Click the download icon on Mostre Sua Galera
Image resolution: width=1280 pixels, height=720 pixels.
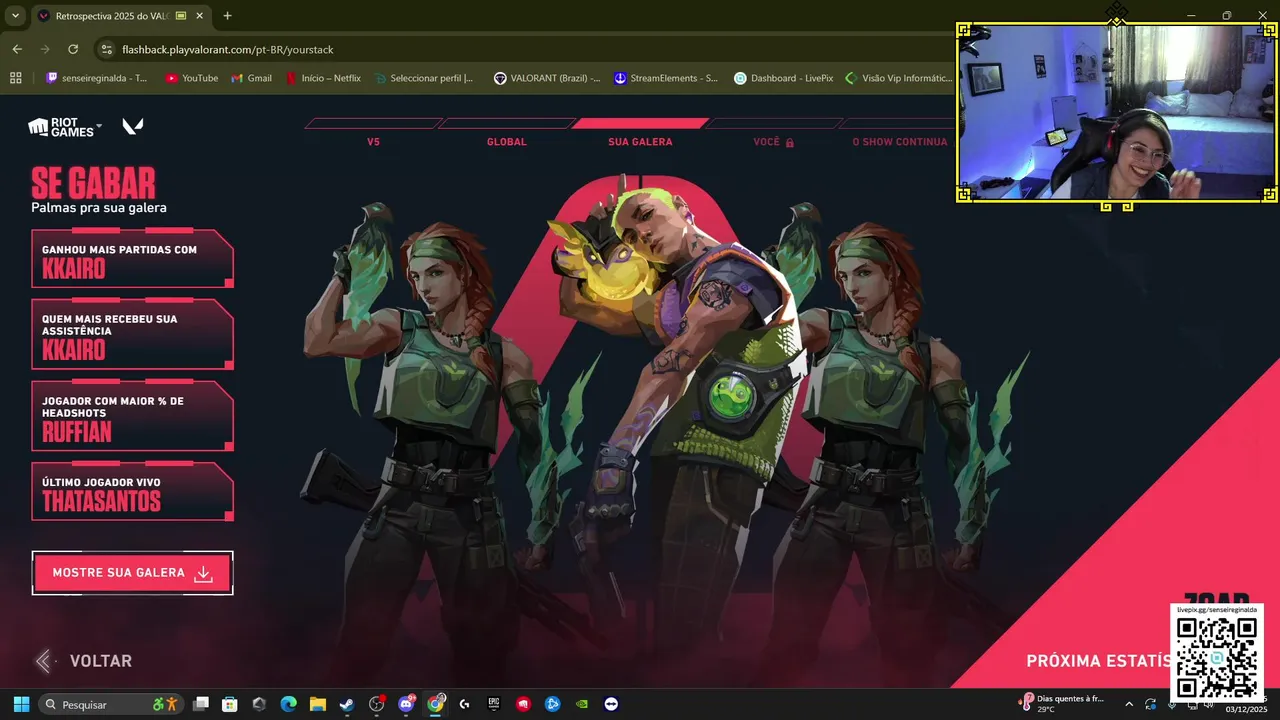(203, 573)
